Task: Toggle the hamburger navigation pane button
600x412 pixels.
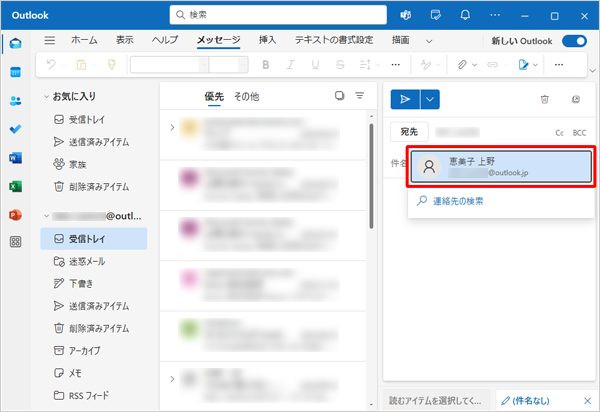Action: tap(49, 40)
